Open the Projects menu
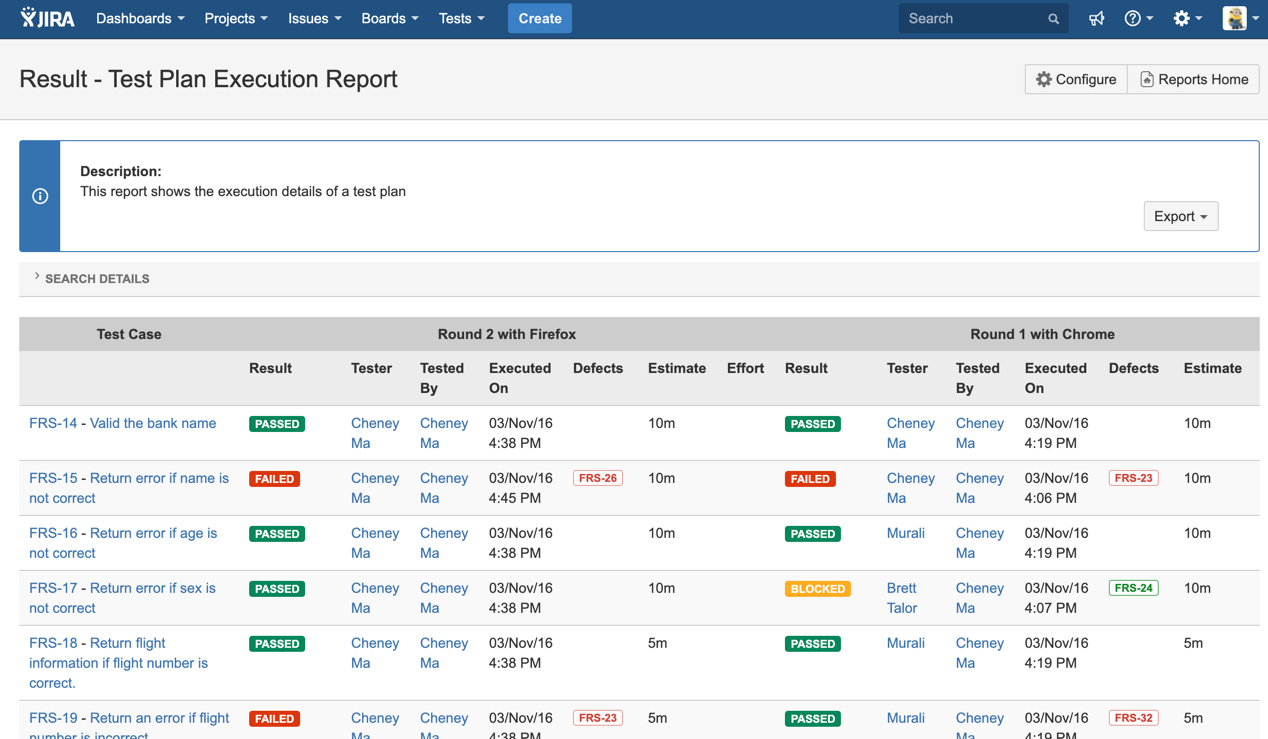The width and height of the screenshot is (1268, 739). click(236, 19)
